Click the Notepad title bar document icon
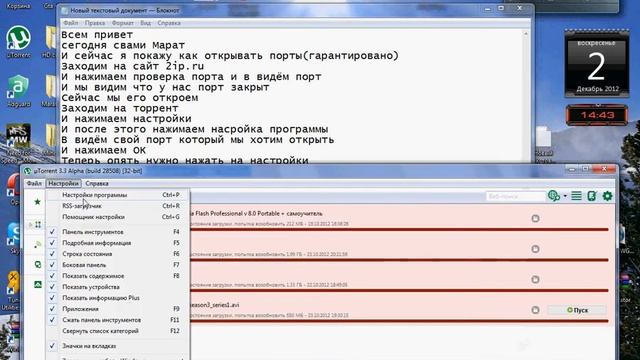This screenshot has height=360, width=640. tap(65, 11)
